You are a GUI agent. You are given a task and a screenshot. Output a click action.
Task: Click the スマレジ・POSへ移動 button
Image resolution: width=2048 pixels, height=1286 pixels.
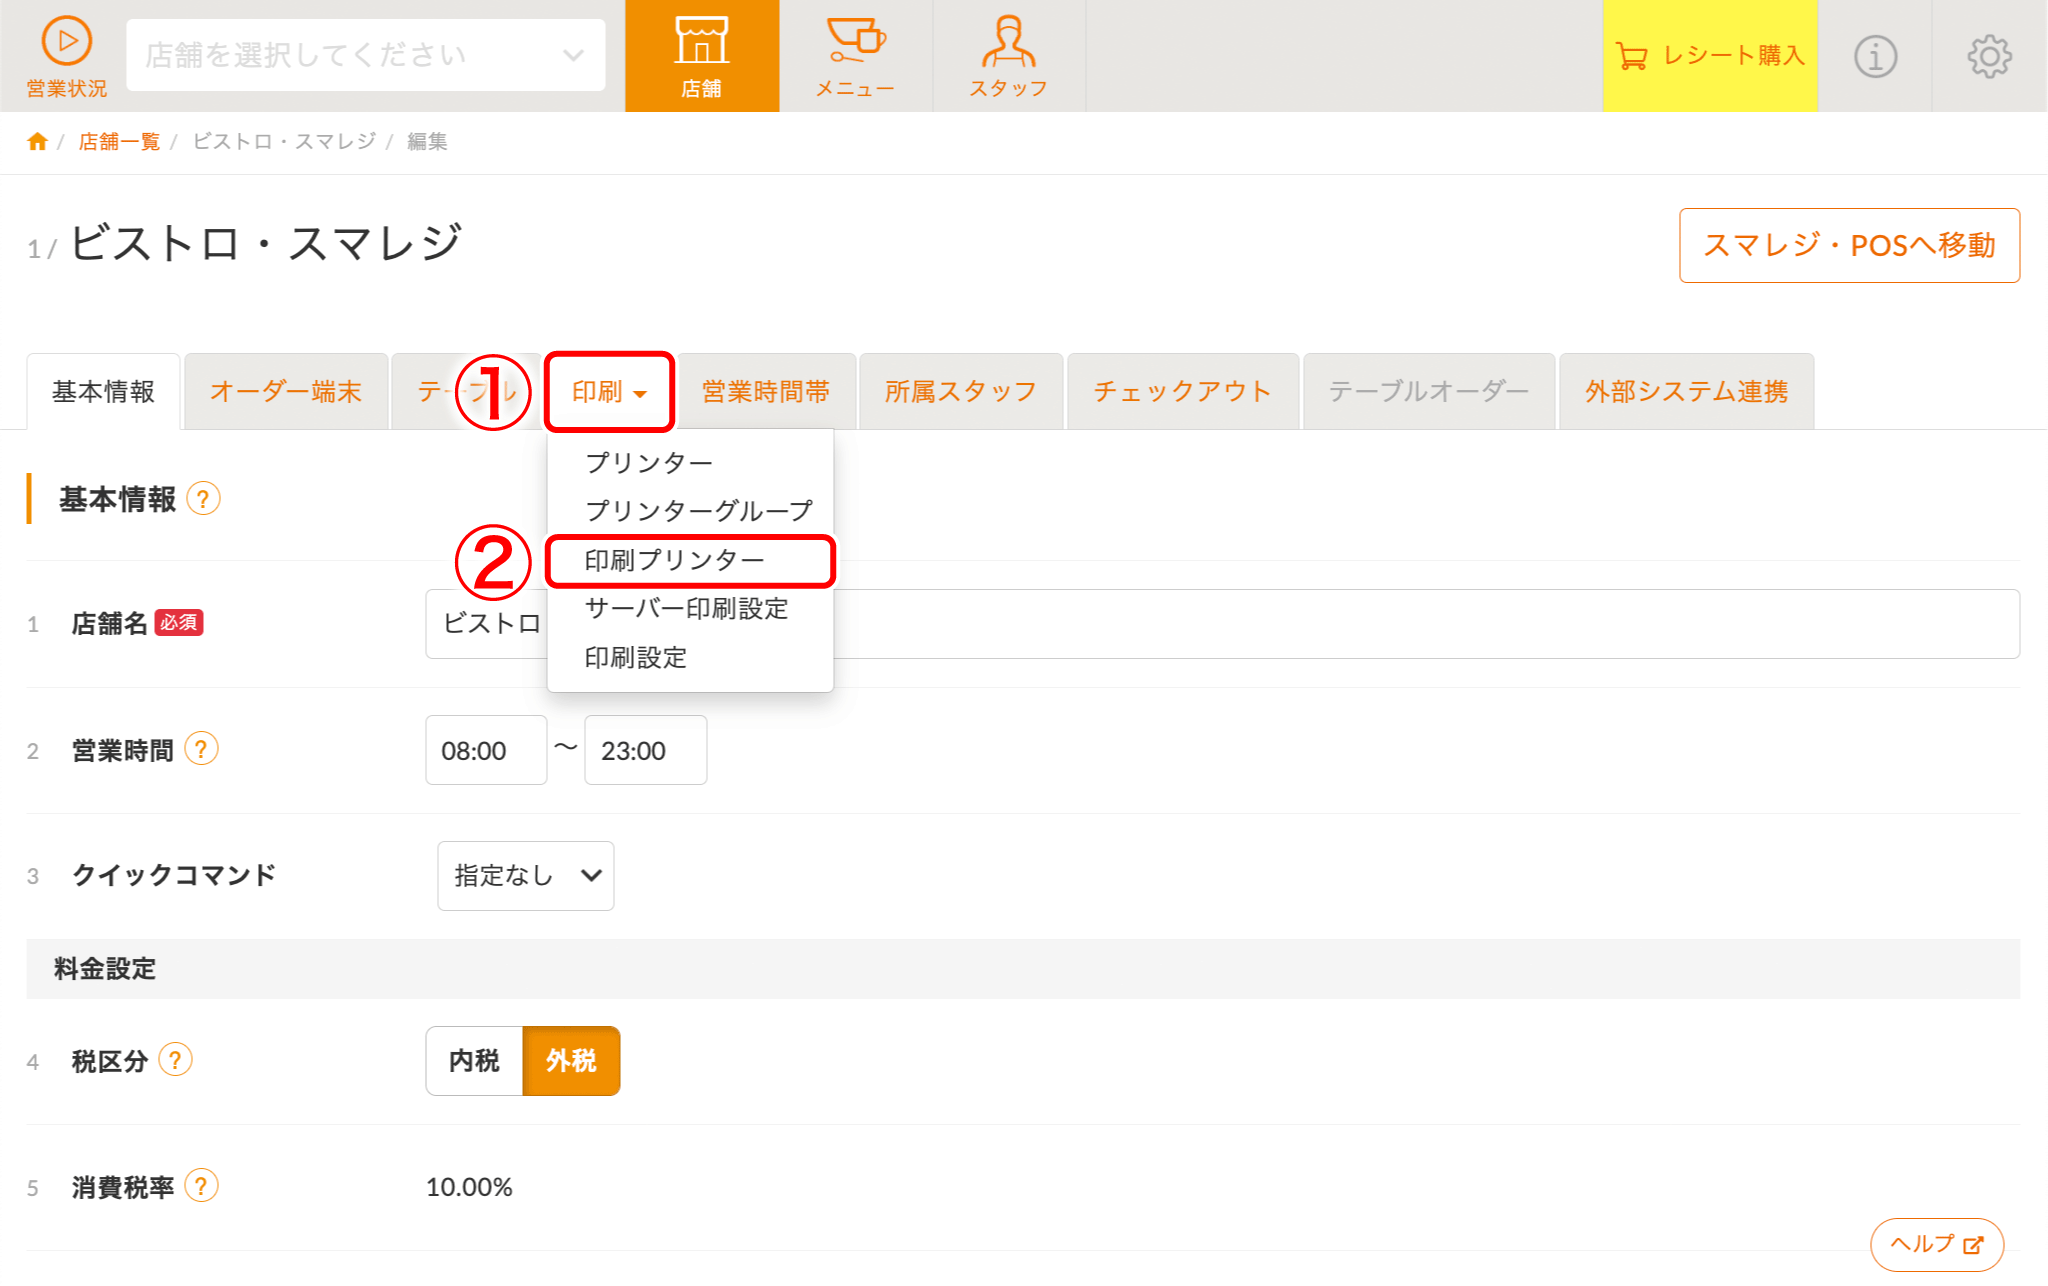[1849, 245]
